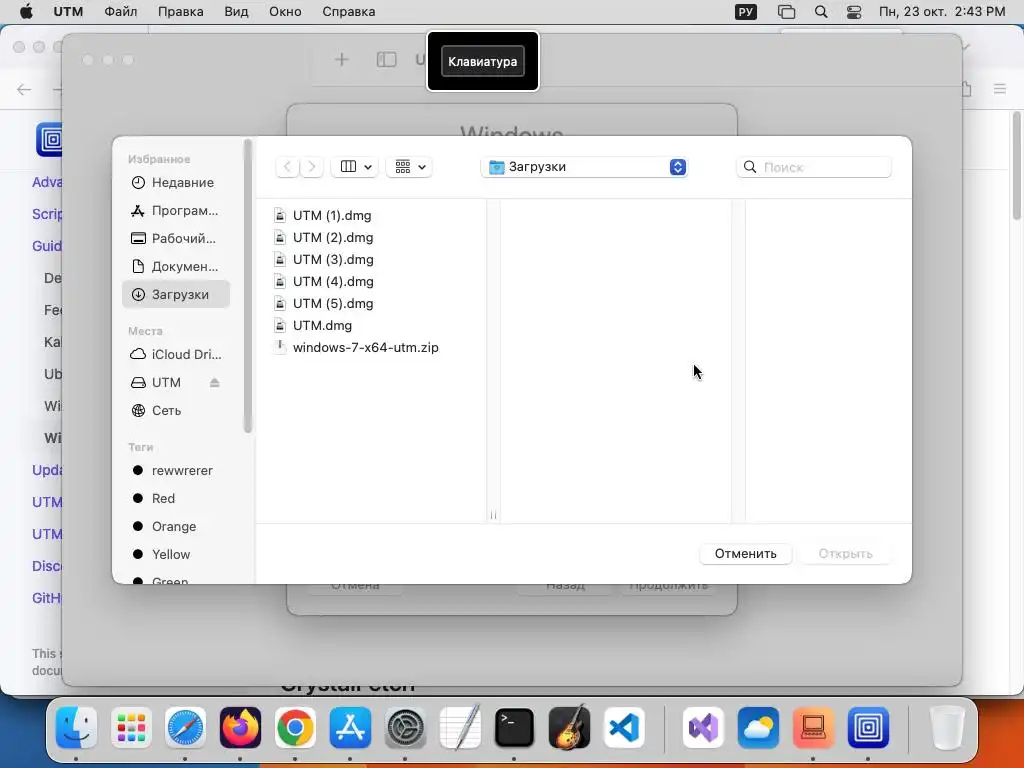Select the rewwrerer tag

point(176,471)
